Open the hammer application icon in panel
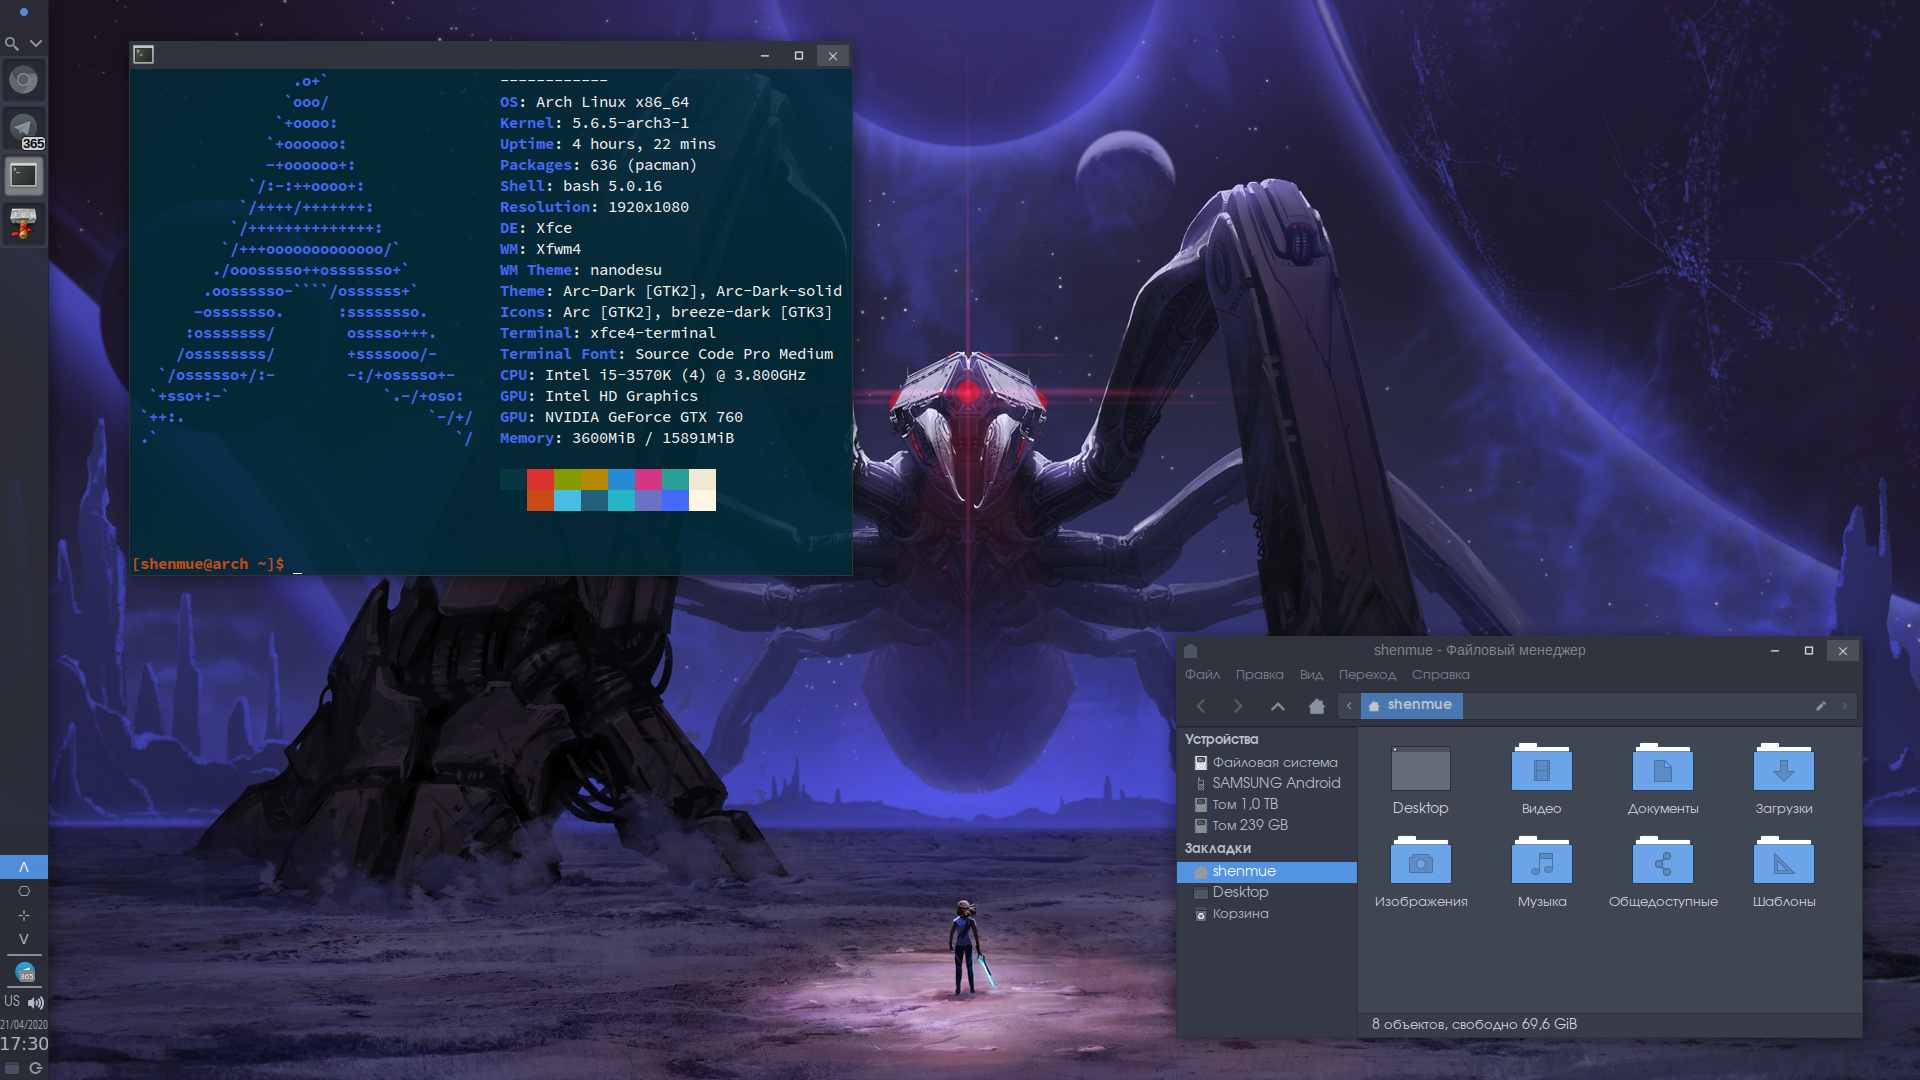This screenshot has width=1920, height=1080. point(24,223)
